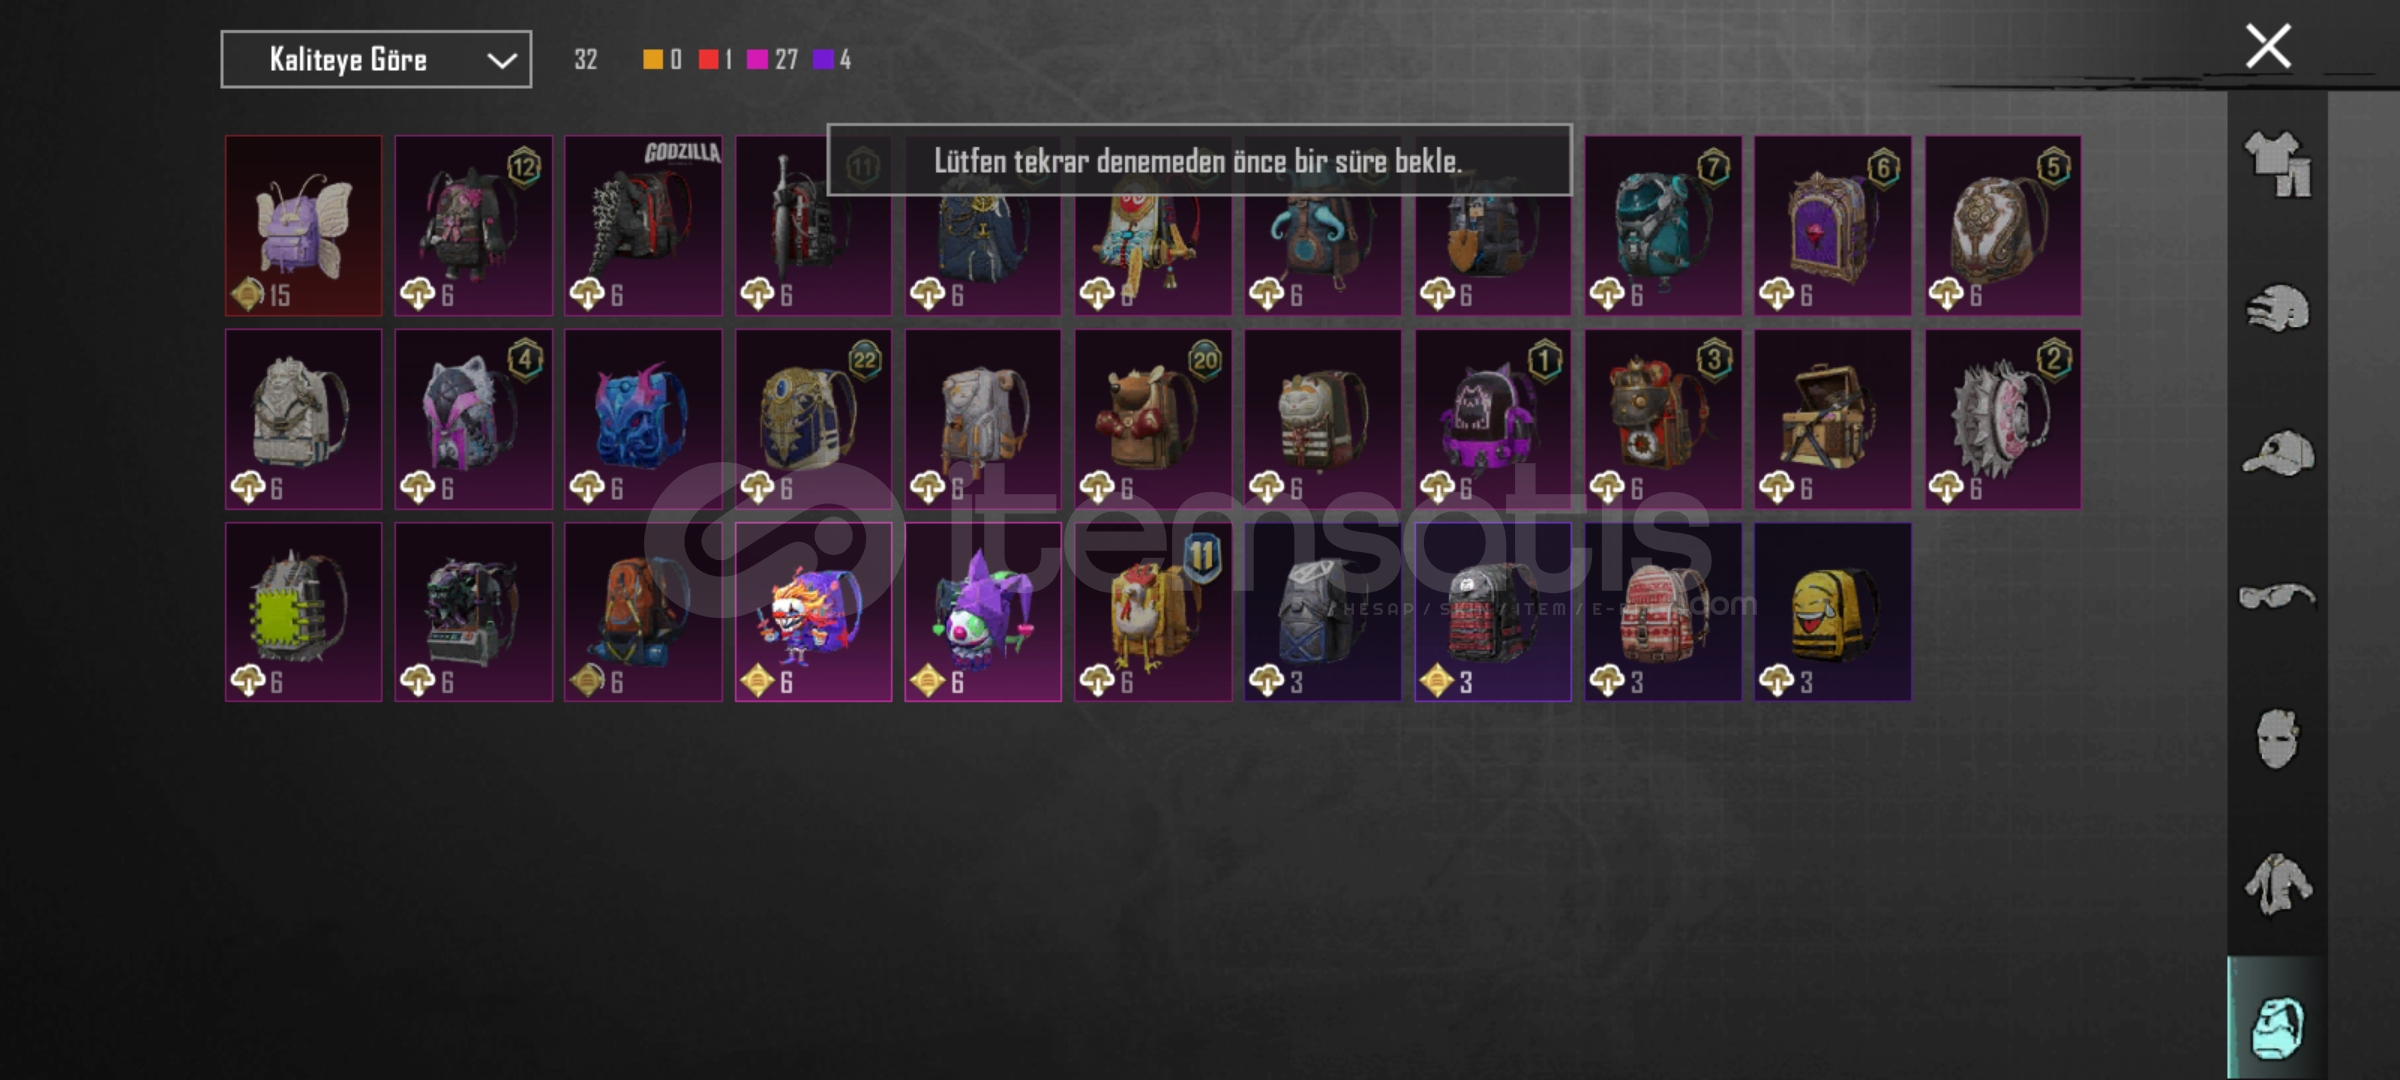Dismiss the Lütfen tekrar denemeden notification
Viewport: 2400px width, 1080px height.
(1199, 160)
